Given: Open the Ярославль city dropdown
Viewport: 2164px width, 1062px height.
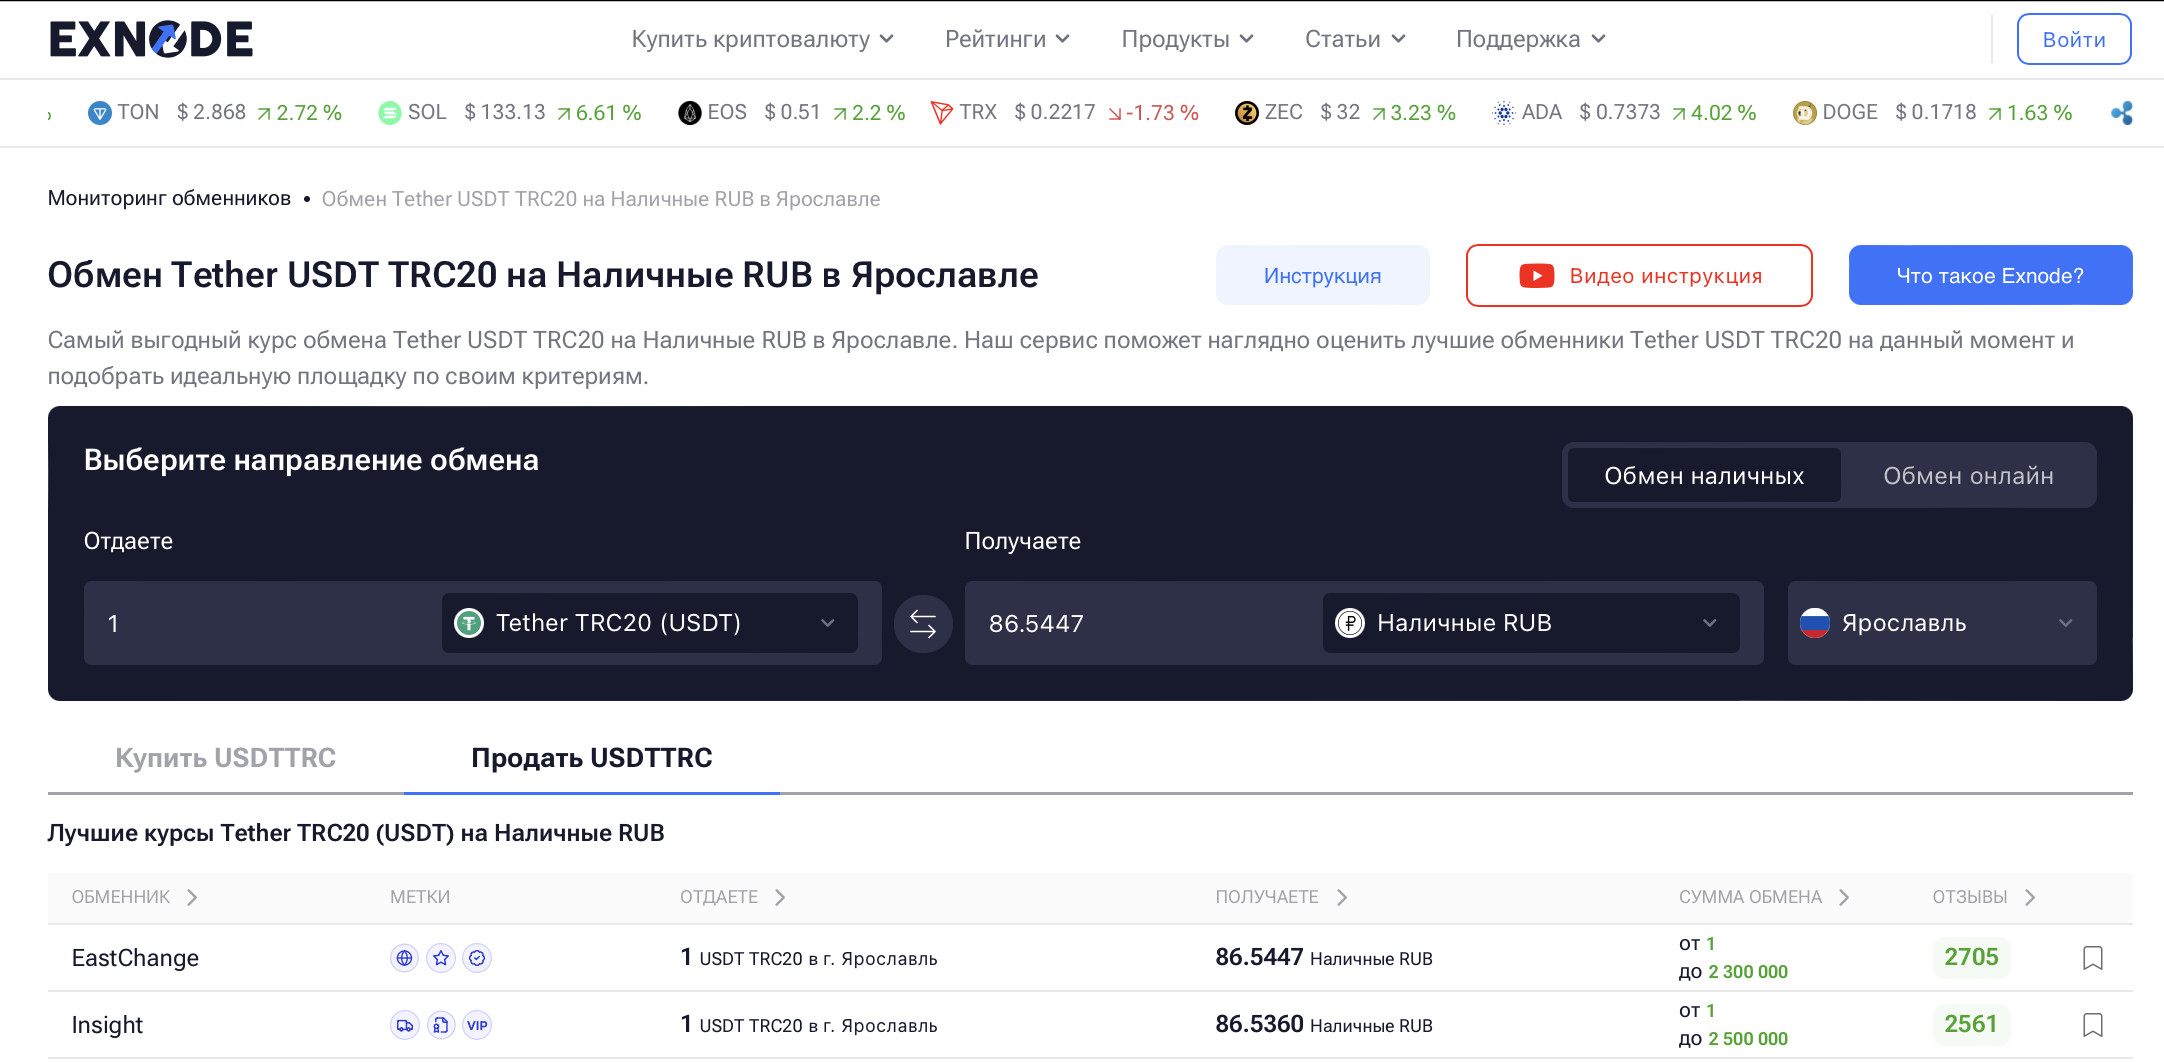Looking at the screenshot, I should (x=1942, y=623).
